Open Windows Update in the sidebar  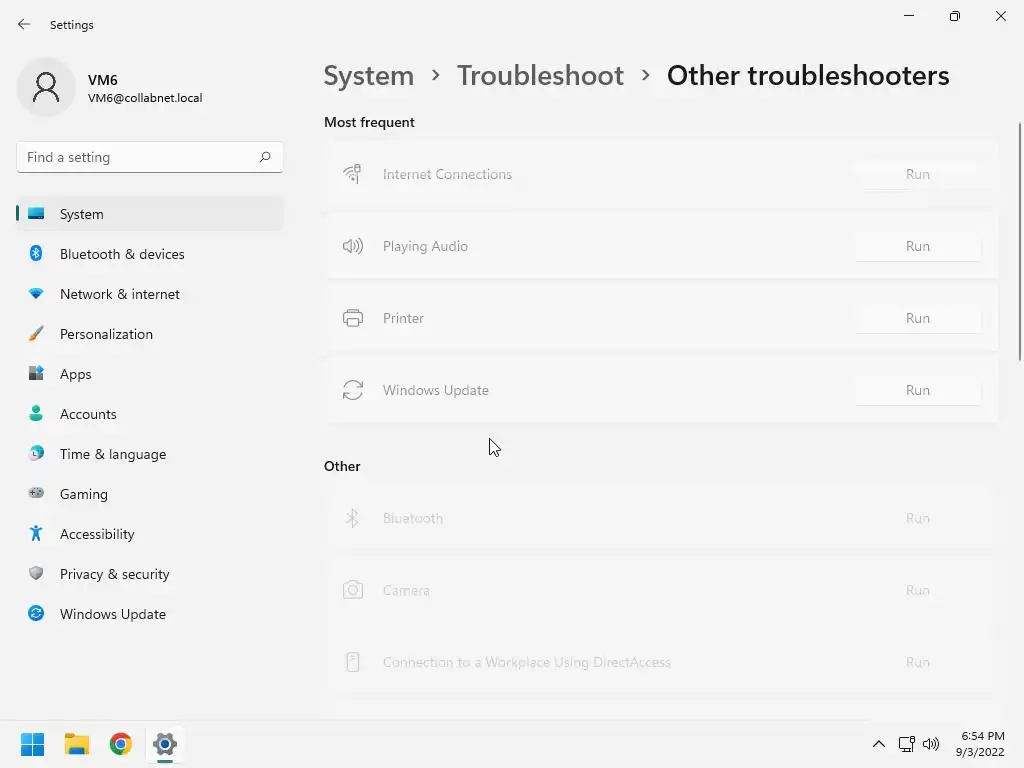[x=150, y=613]
